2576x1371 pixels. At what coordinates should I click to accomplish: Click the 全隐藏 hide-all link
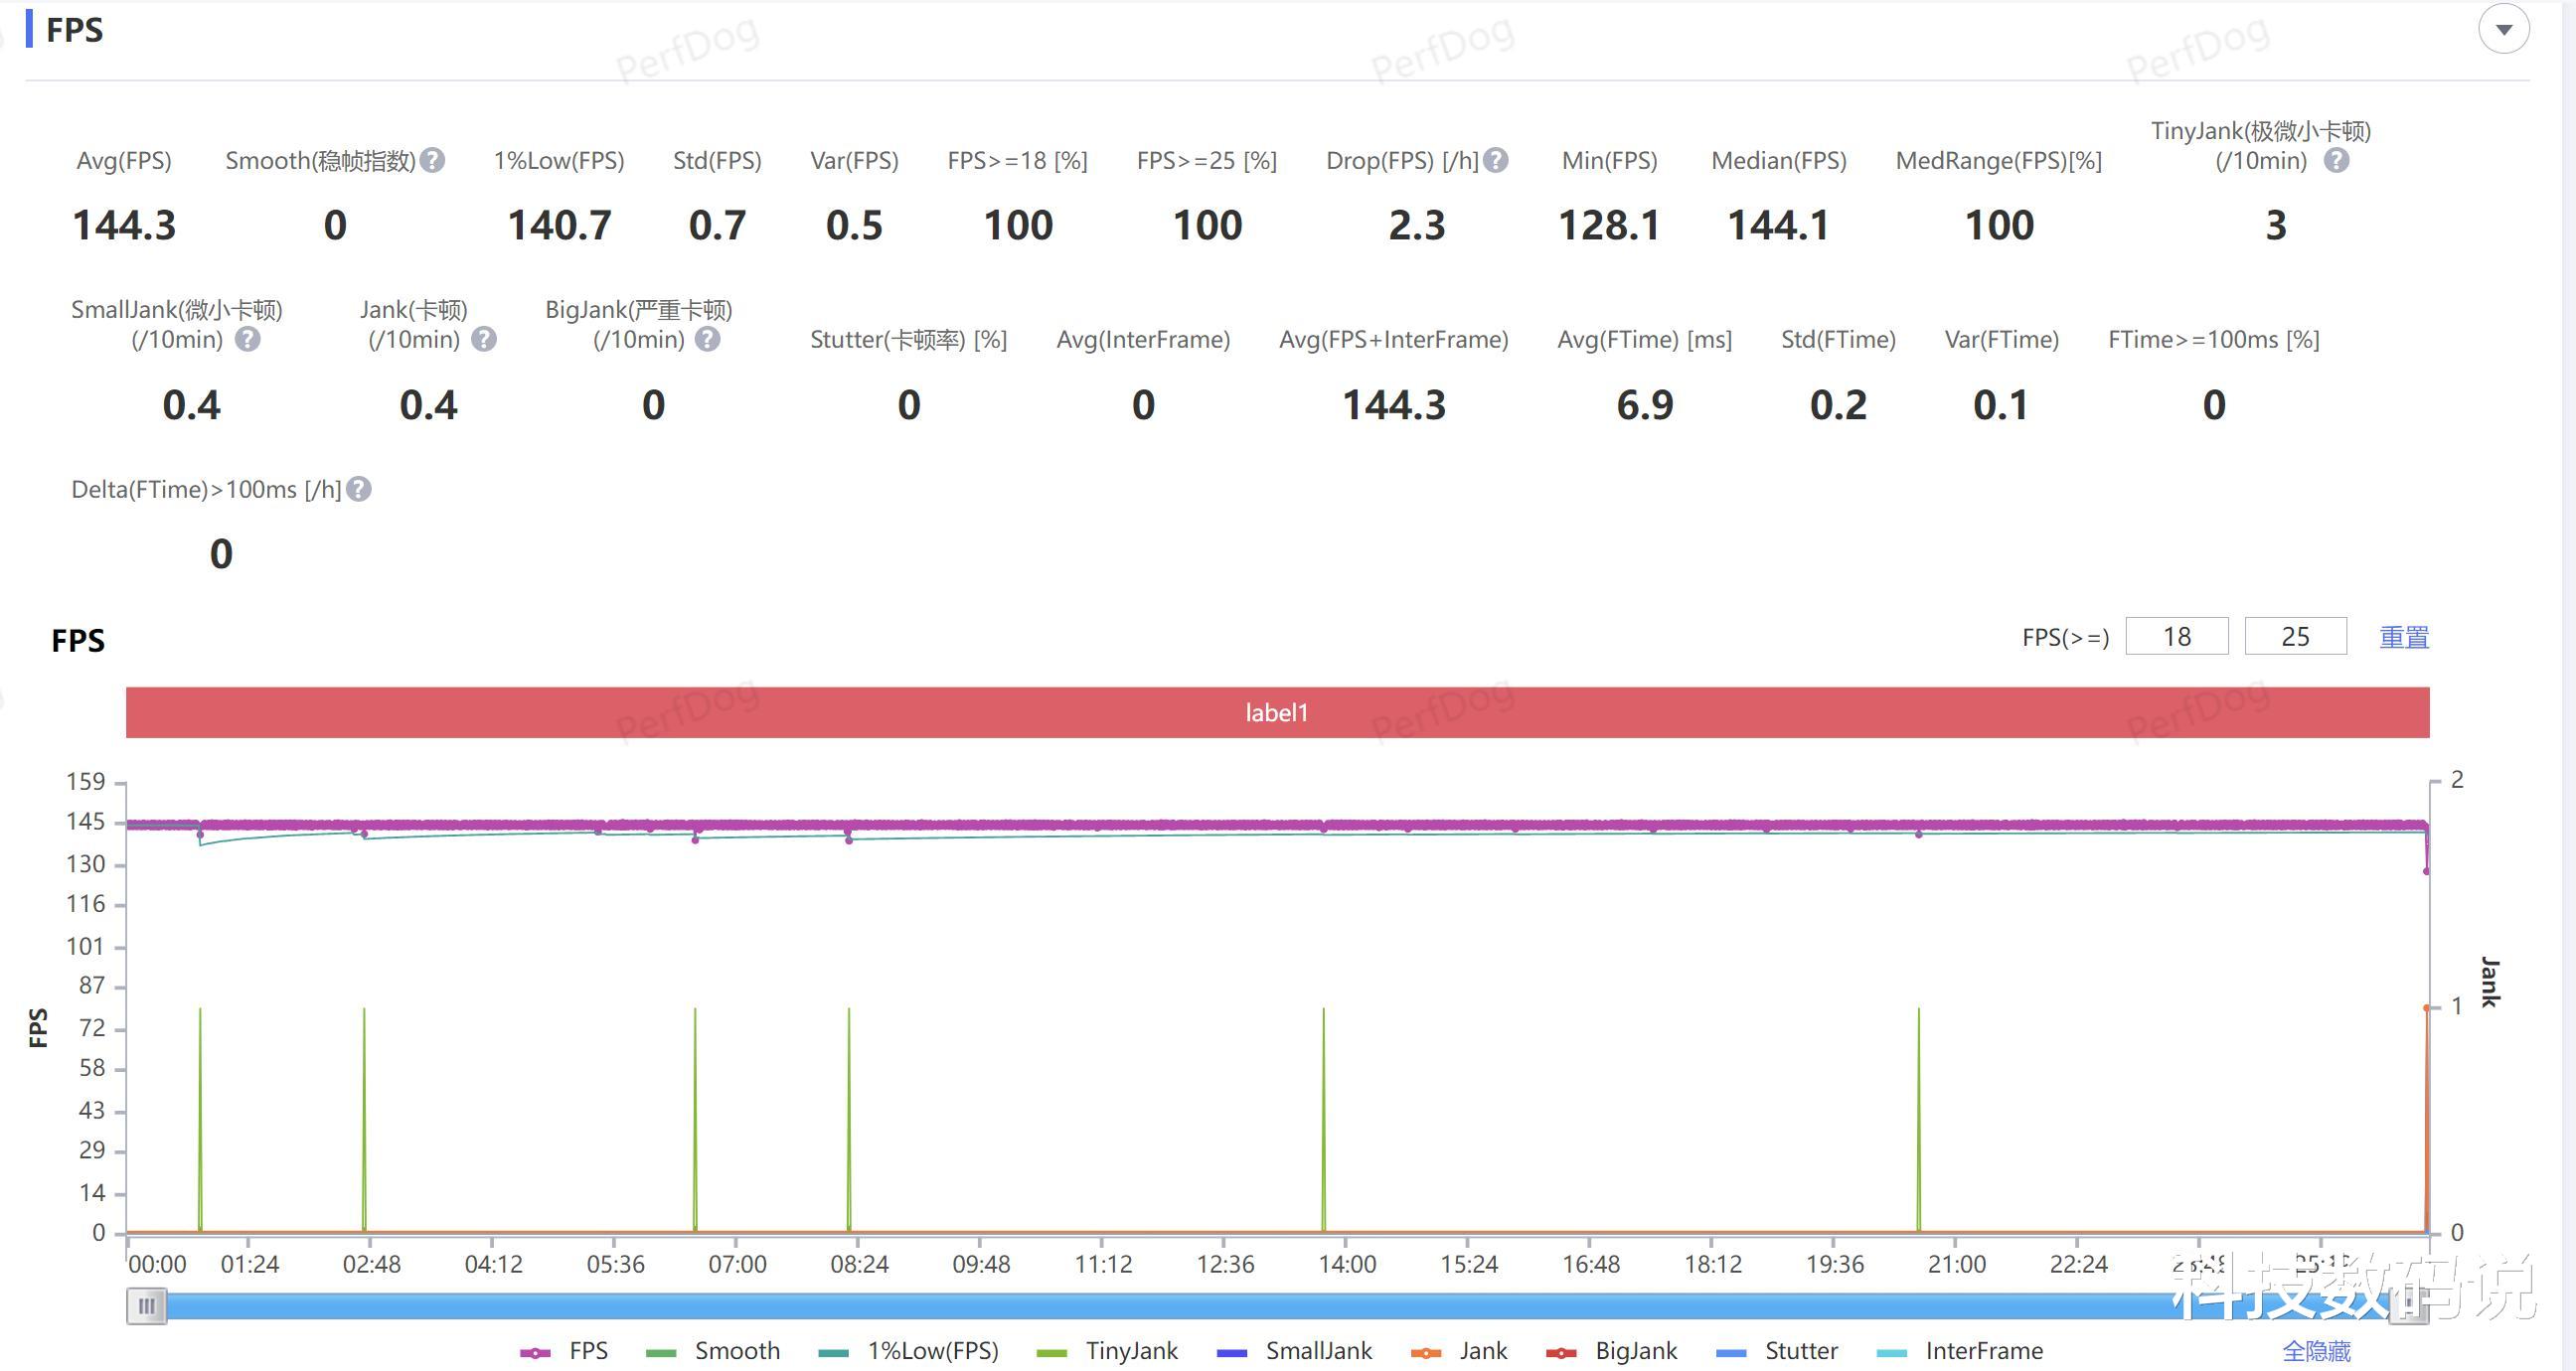(x=2316, y=1352)
